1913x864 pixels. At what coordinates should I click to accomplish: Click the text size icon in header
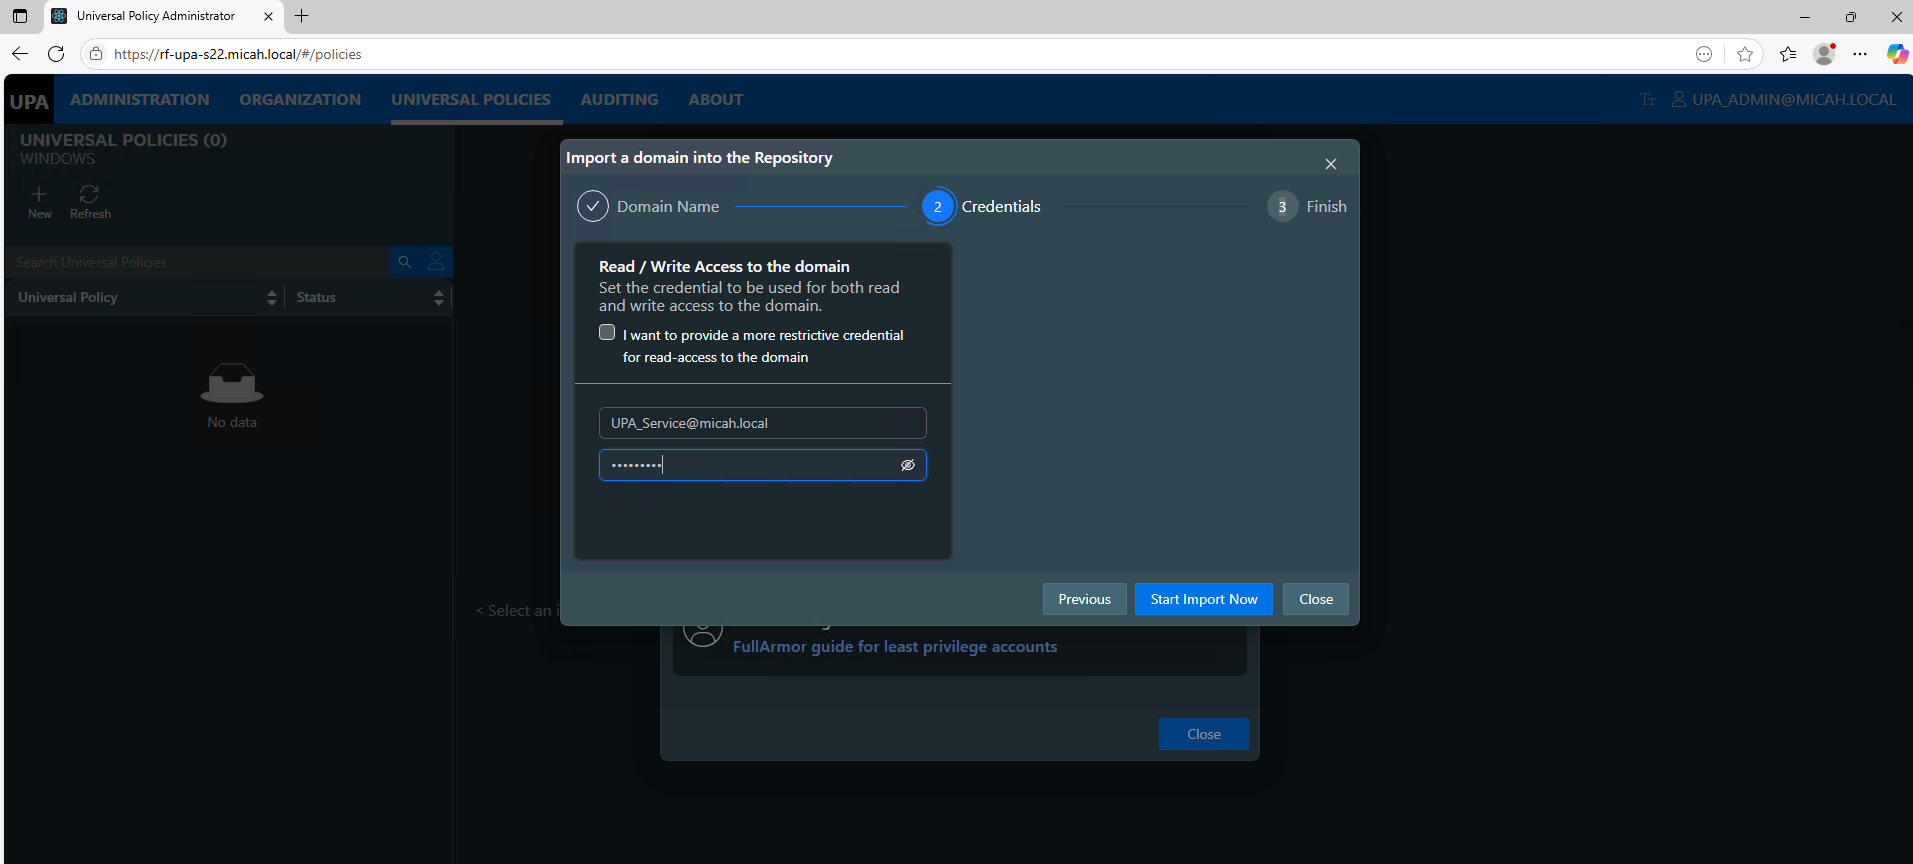coord(1648,100)
